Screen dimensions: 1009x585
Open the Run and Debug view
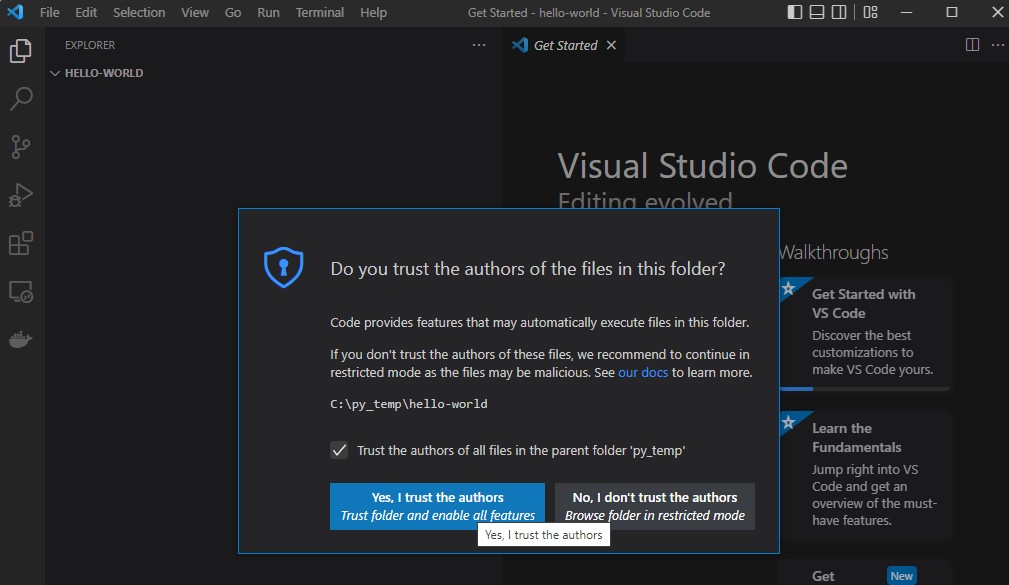[x=21, y=195]
